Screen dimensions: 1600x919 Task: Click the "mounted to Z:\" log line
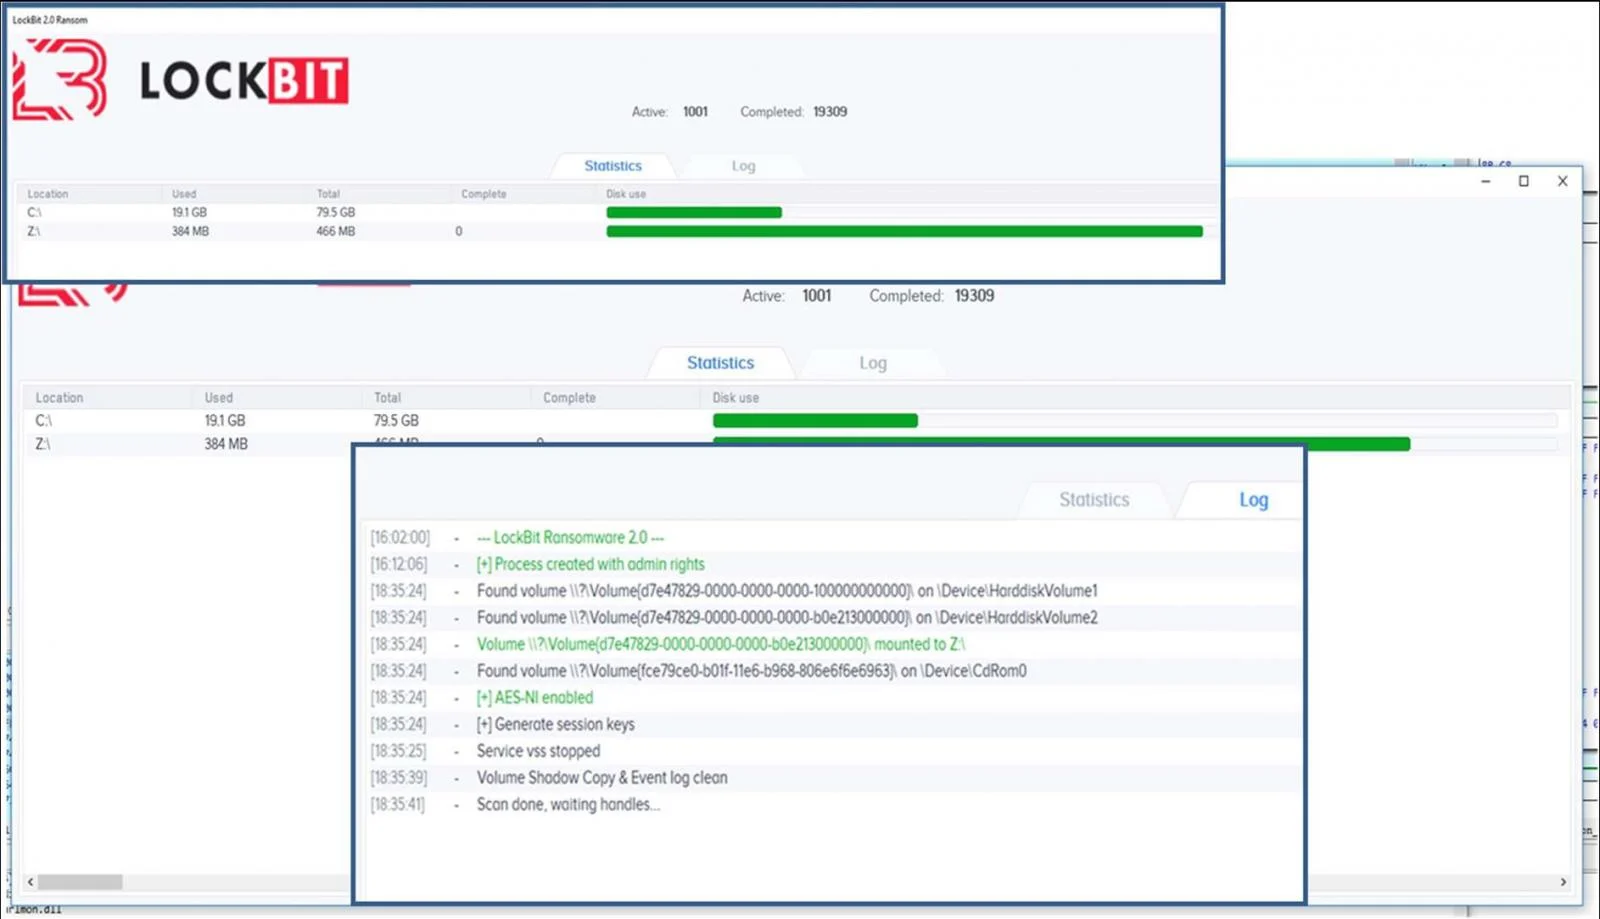[721, 645]
